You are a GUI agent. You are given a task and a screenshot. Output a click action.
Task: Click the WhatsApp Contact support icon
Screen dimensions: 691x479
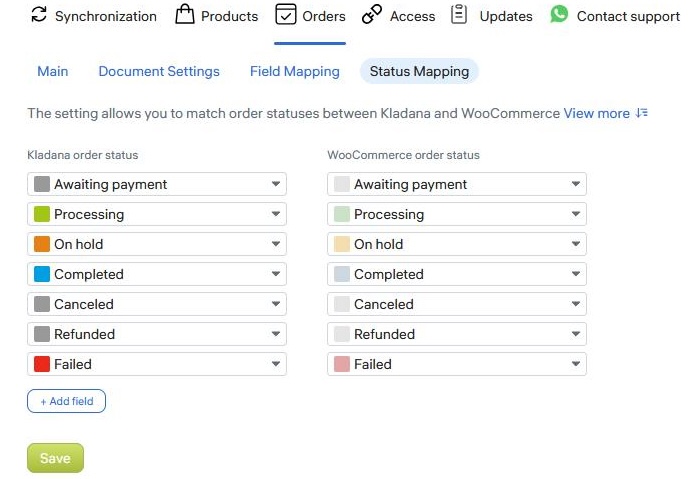559,15
